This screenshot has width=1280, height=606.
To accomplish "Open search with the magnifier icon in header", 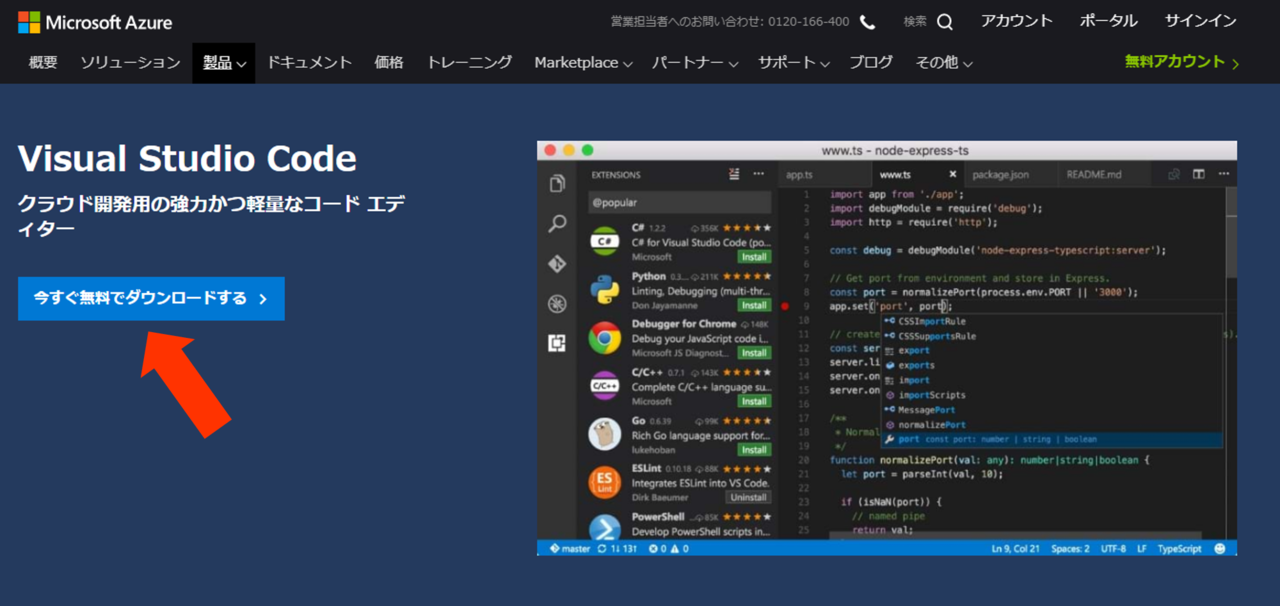I will pyautogui.click(x=945, y=22).
